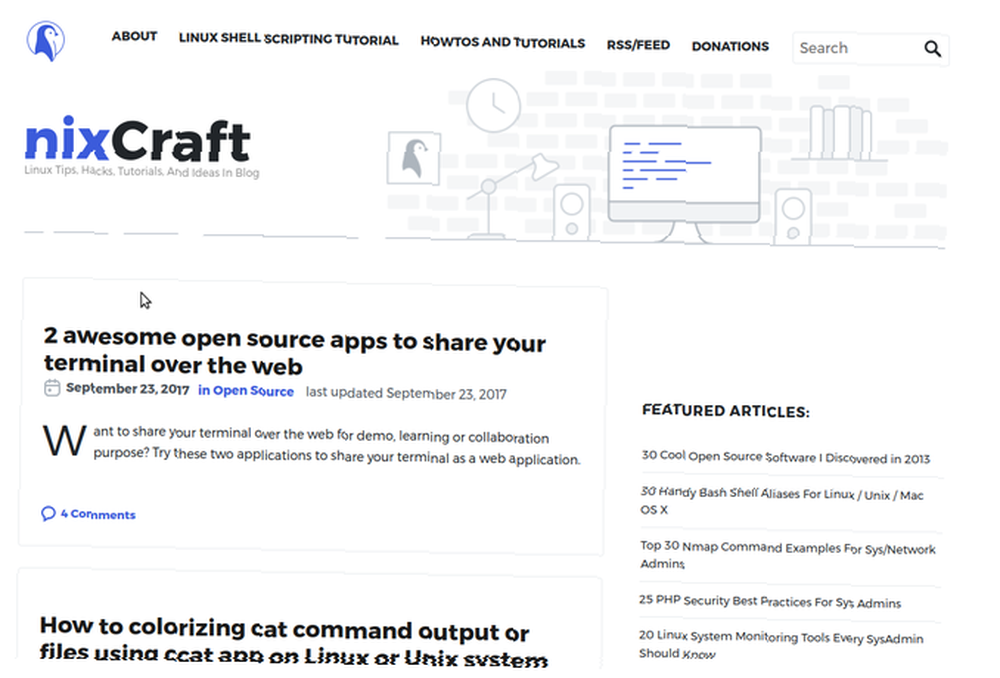This screenshot has height=678, width=1000.
Task: Open 30 Handy Bash Shell Aliases article
Action: click(782, 501)
